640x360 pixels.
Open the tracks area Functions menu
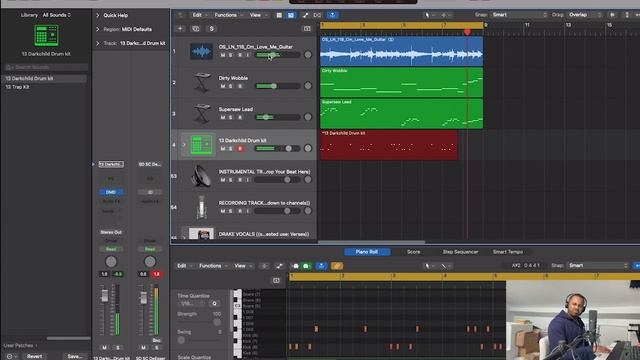228,15
